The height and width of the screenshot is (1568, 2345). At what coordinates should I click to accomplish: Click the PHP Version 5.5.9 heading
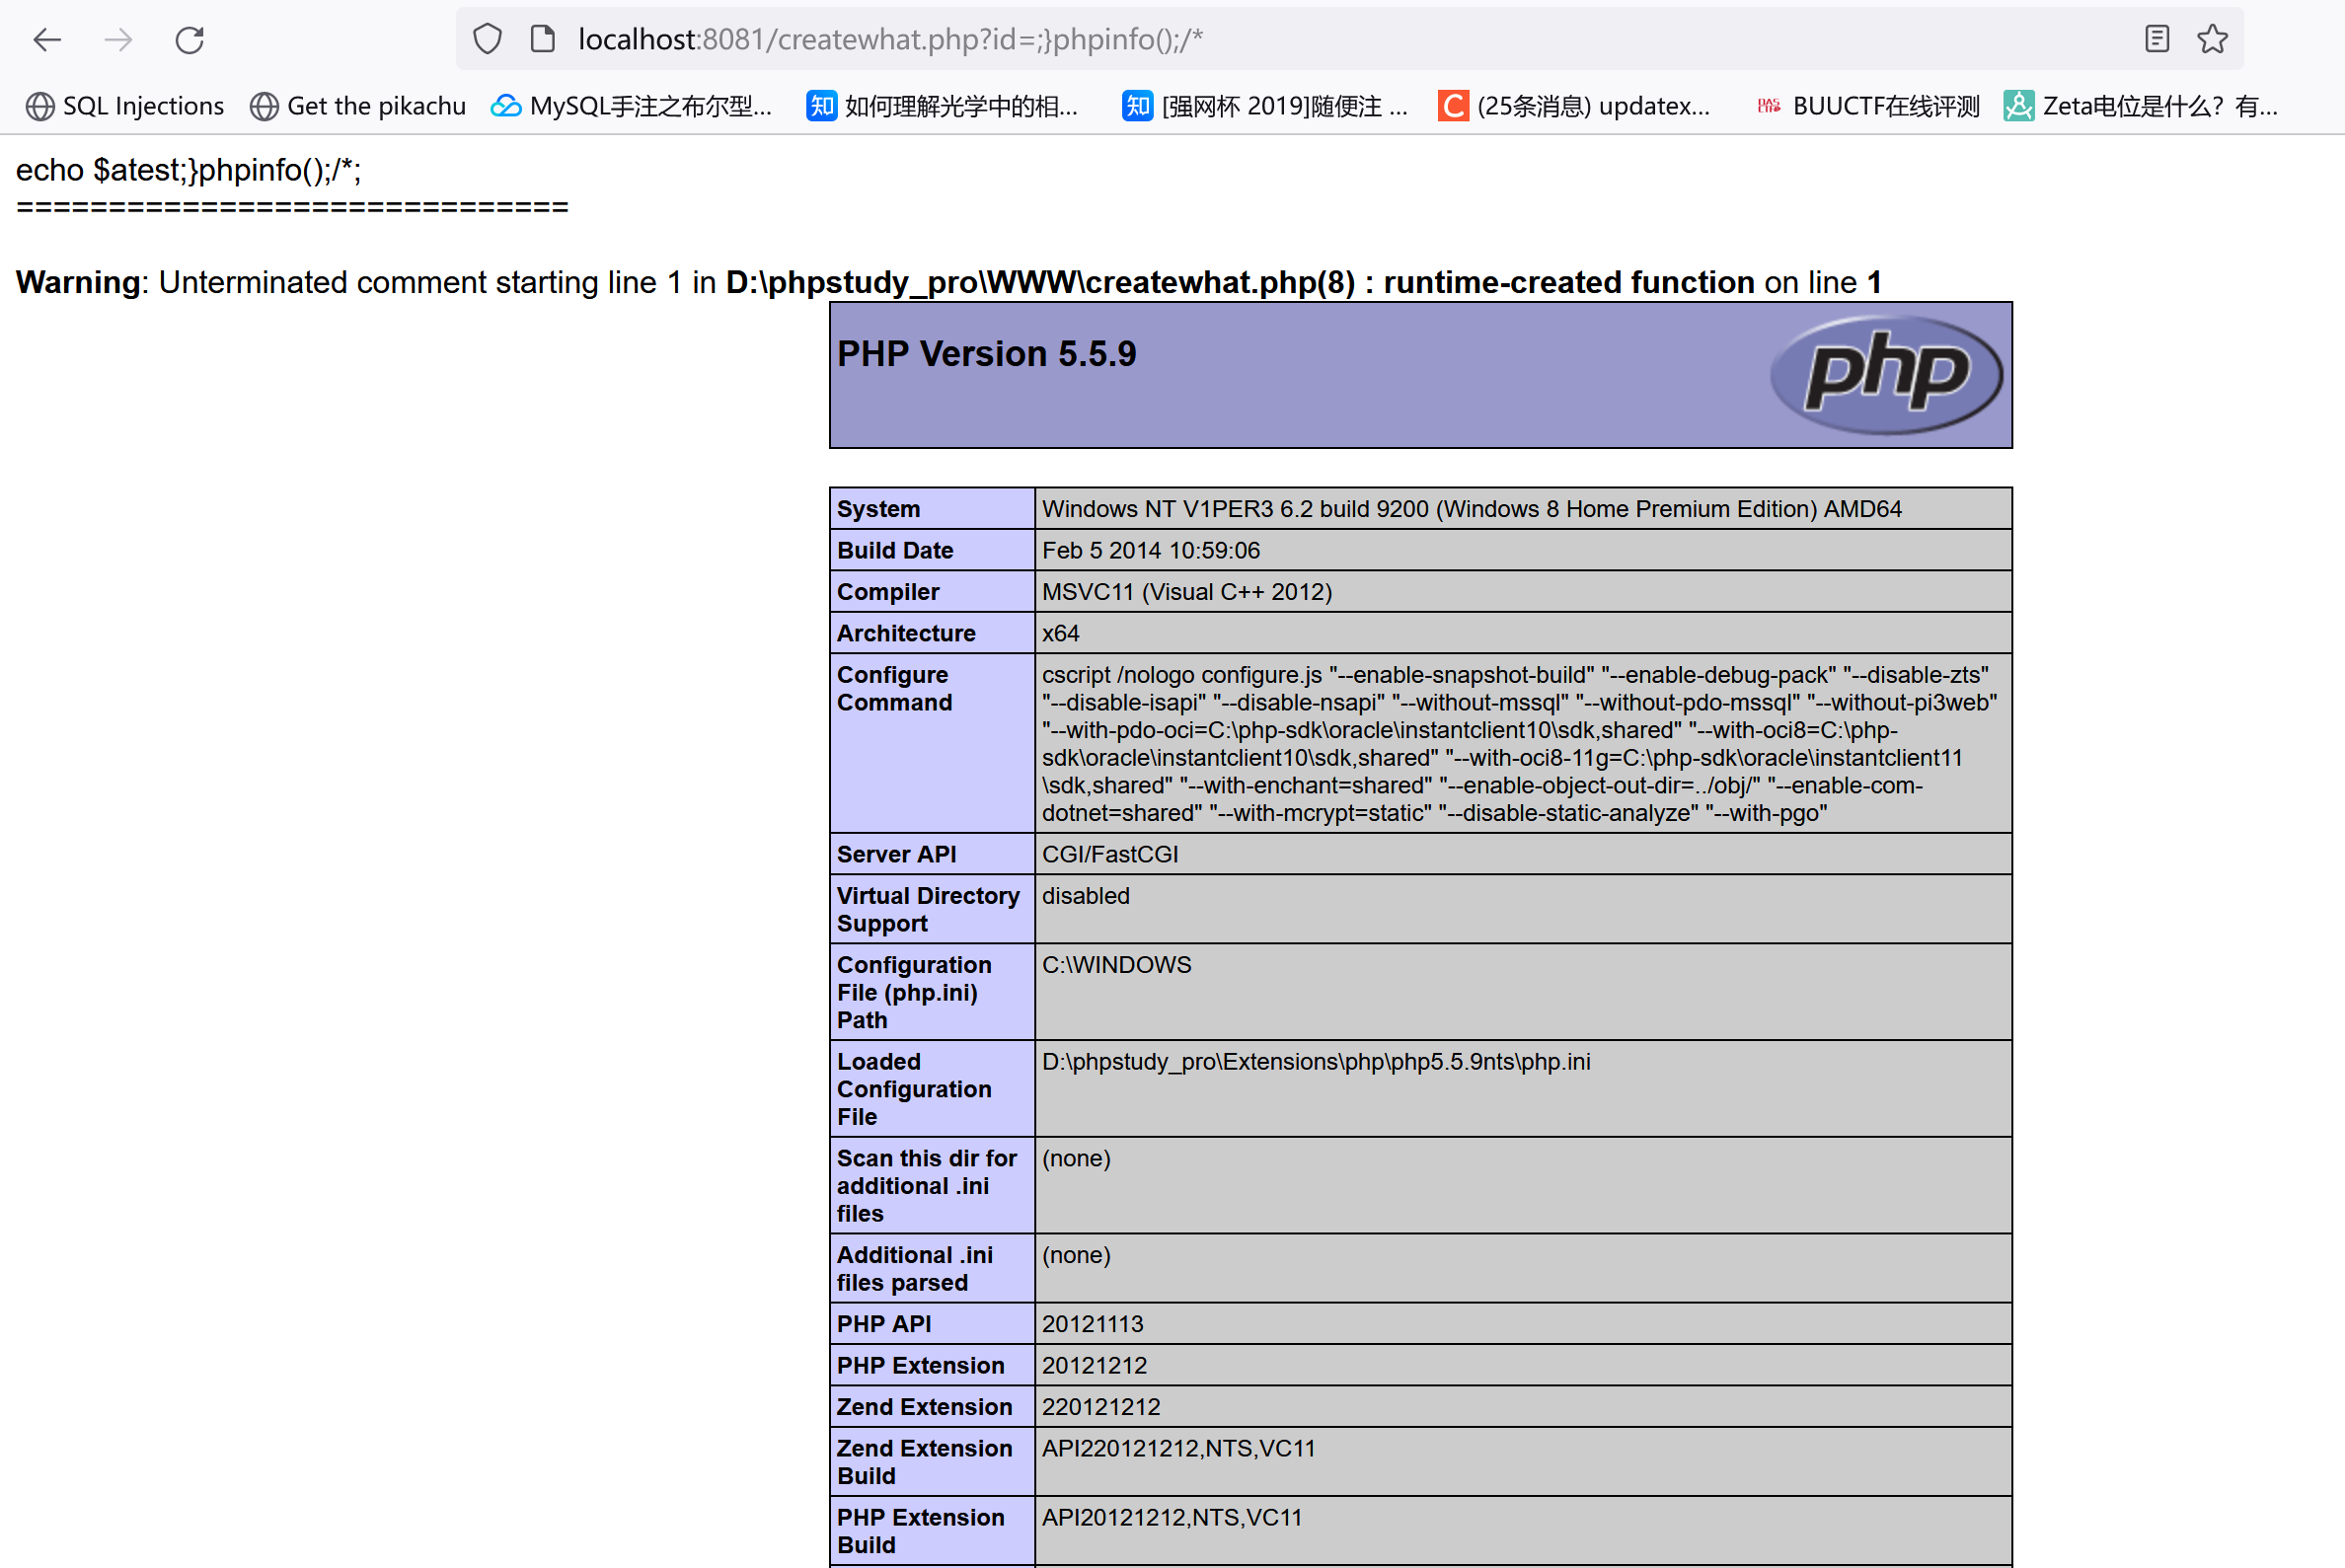coord(986,354)
